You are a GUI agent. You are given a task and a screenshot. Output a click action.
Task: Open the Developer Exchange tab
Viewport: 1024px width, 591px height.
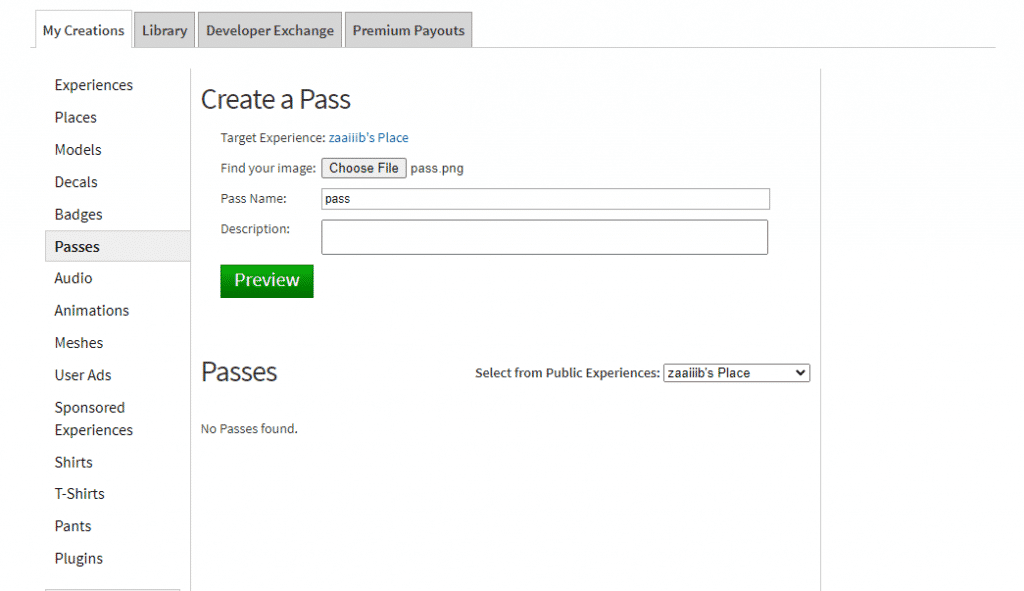point(269,29)
